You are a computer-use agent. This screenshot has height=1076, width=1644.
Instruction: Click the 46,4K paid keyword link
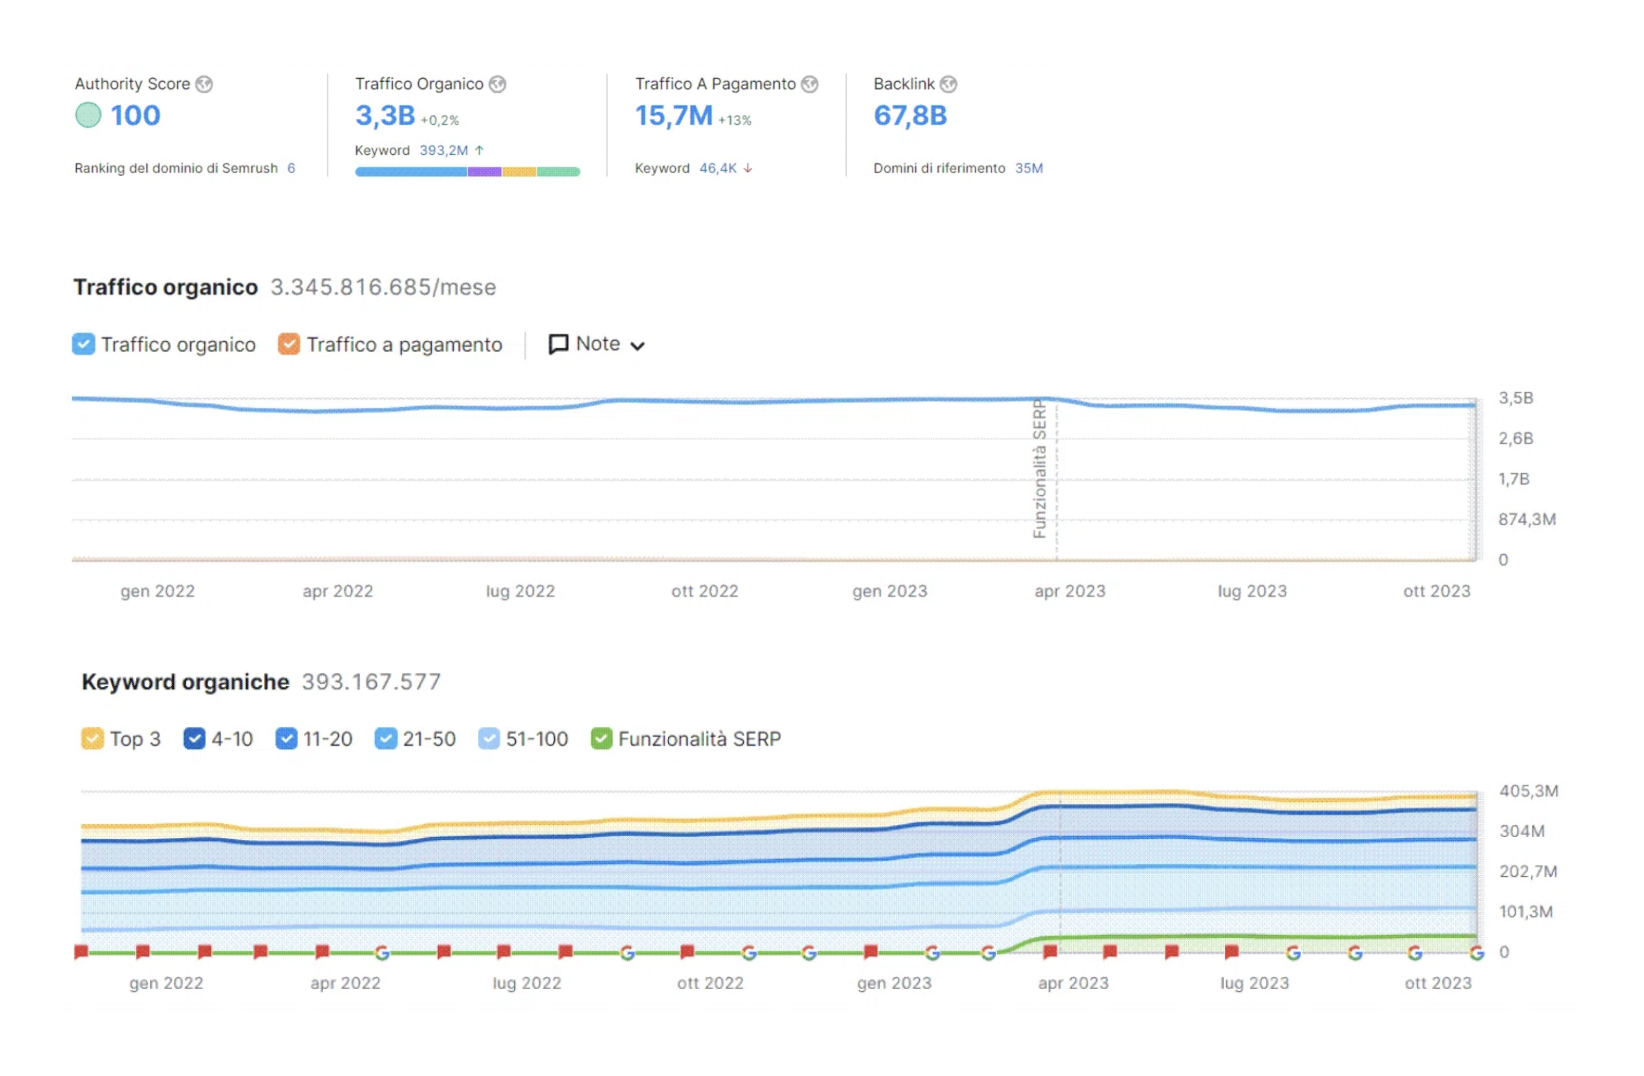pyautogui.click(x=718, y=168)
